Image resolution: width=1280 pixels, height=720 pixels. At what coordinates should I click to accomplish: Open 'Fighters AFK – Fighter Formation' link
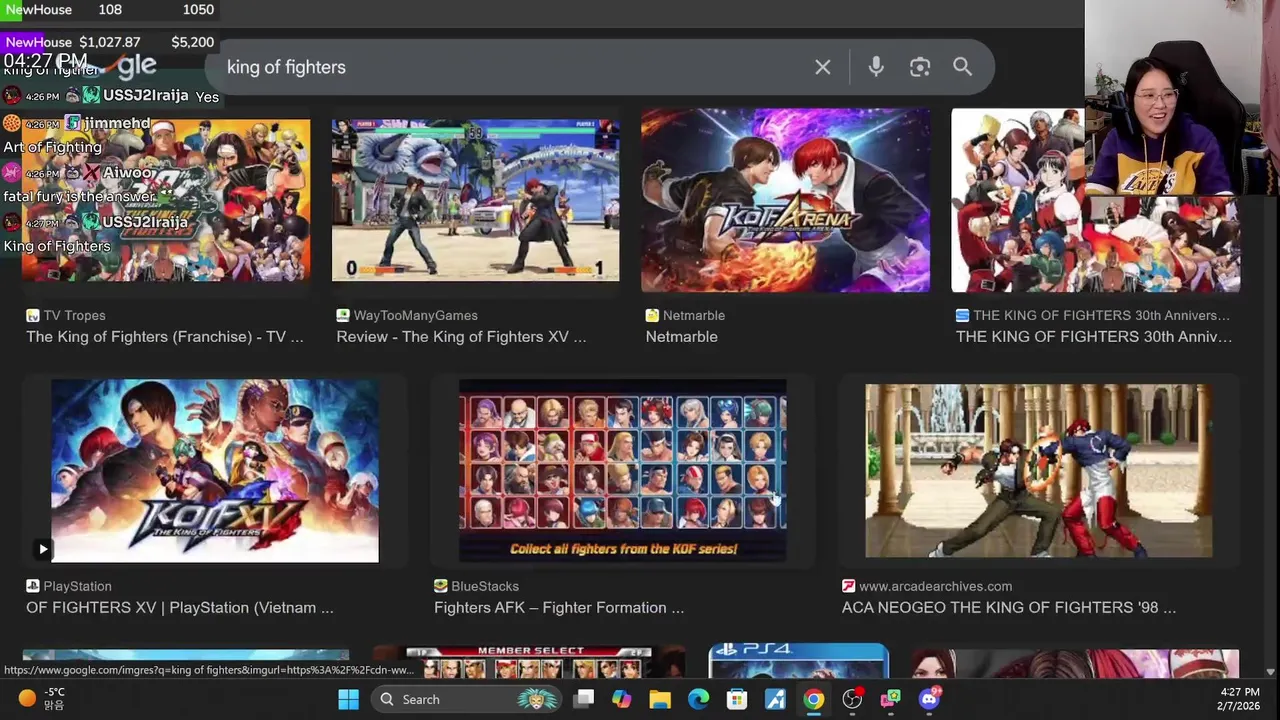click(x=559, y=608)
